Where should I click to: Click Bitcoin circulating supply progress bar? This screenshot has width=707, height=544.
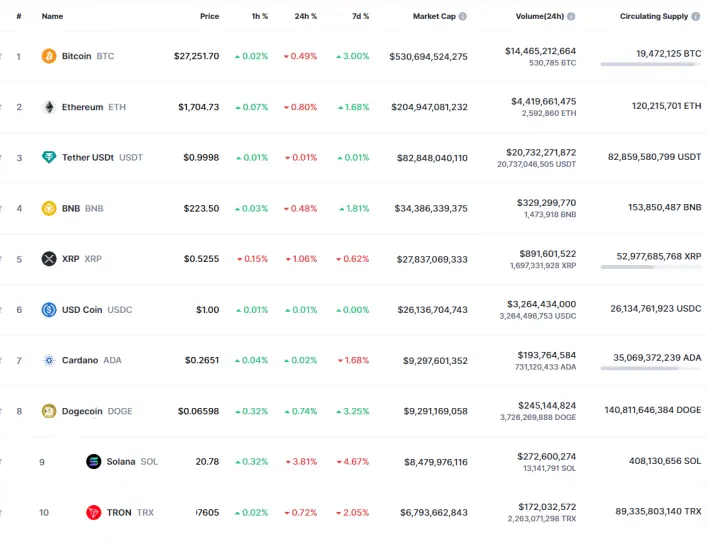[x=651, y=65]
